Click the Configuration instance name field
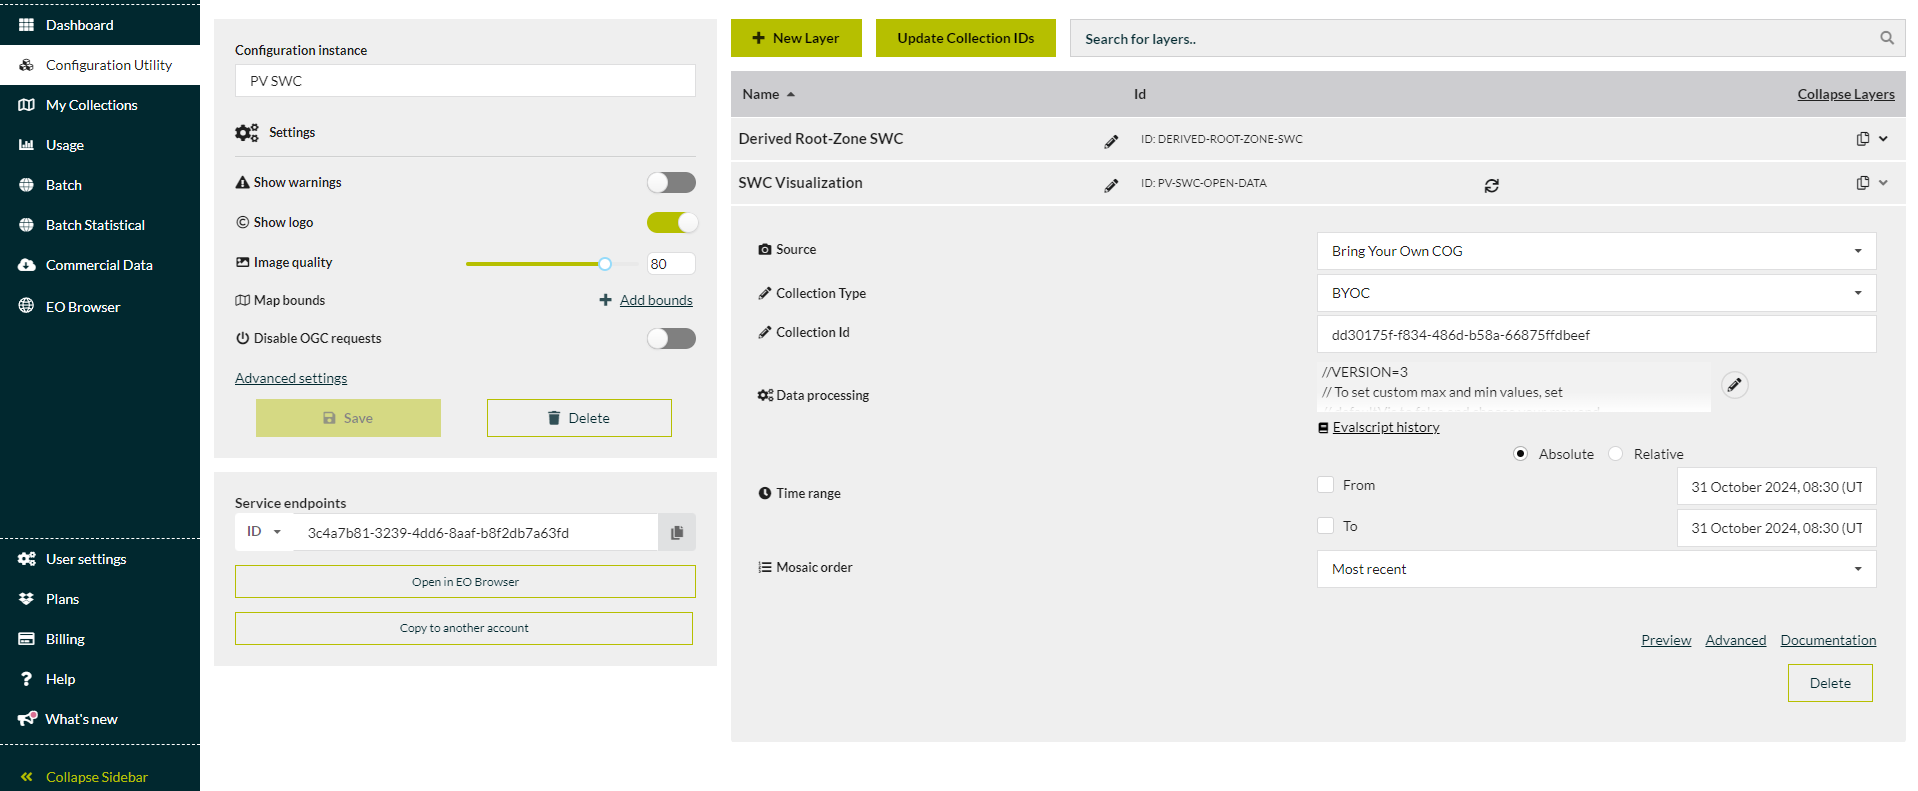This screenshot has height=791, width=1918. point(465,81)
